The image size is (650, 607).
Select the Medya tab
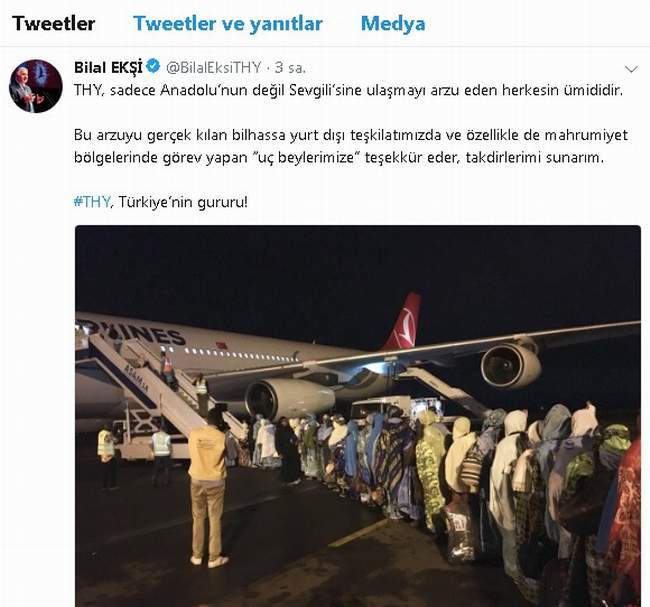[393, 23]
